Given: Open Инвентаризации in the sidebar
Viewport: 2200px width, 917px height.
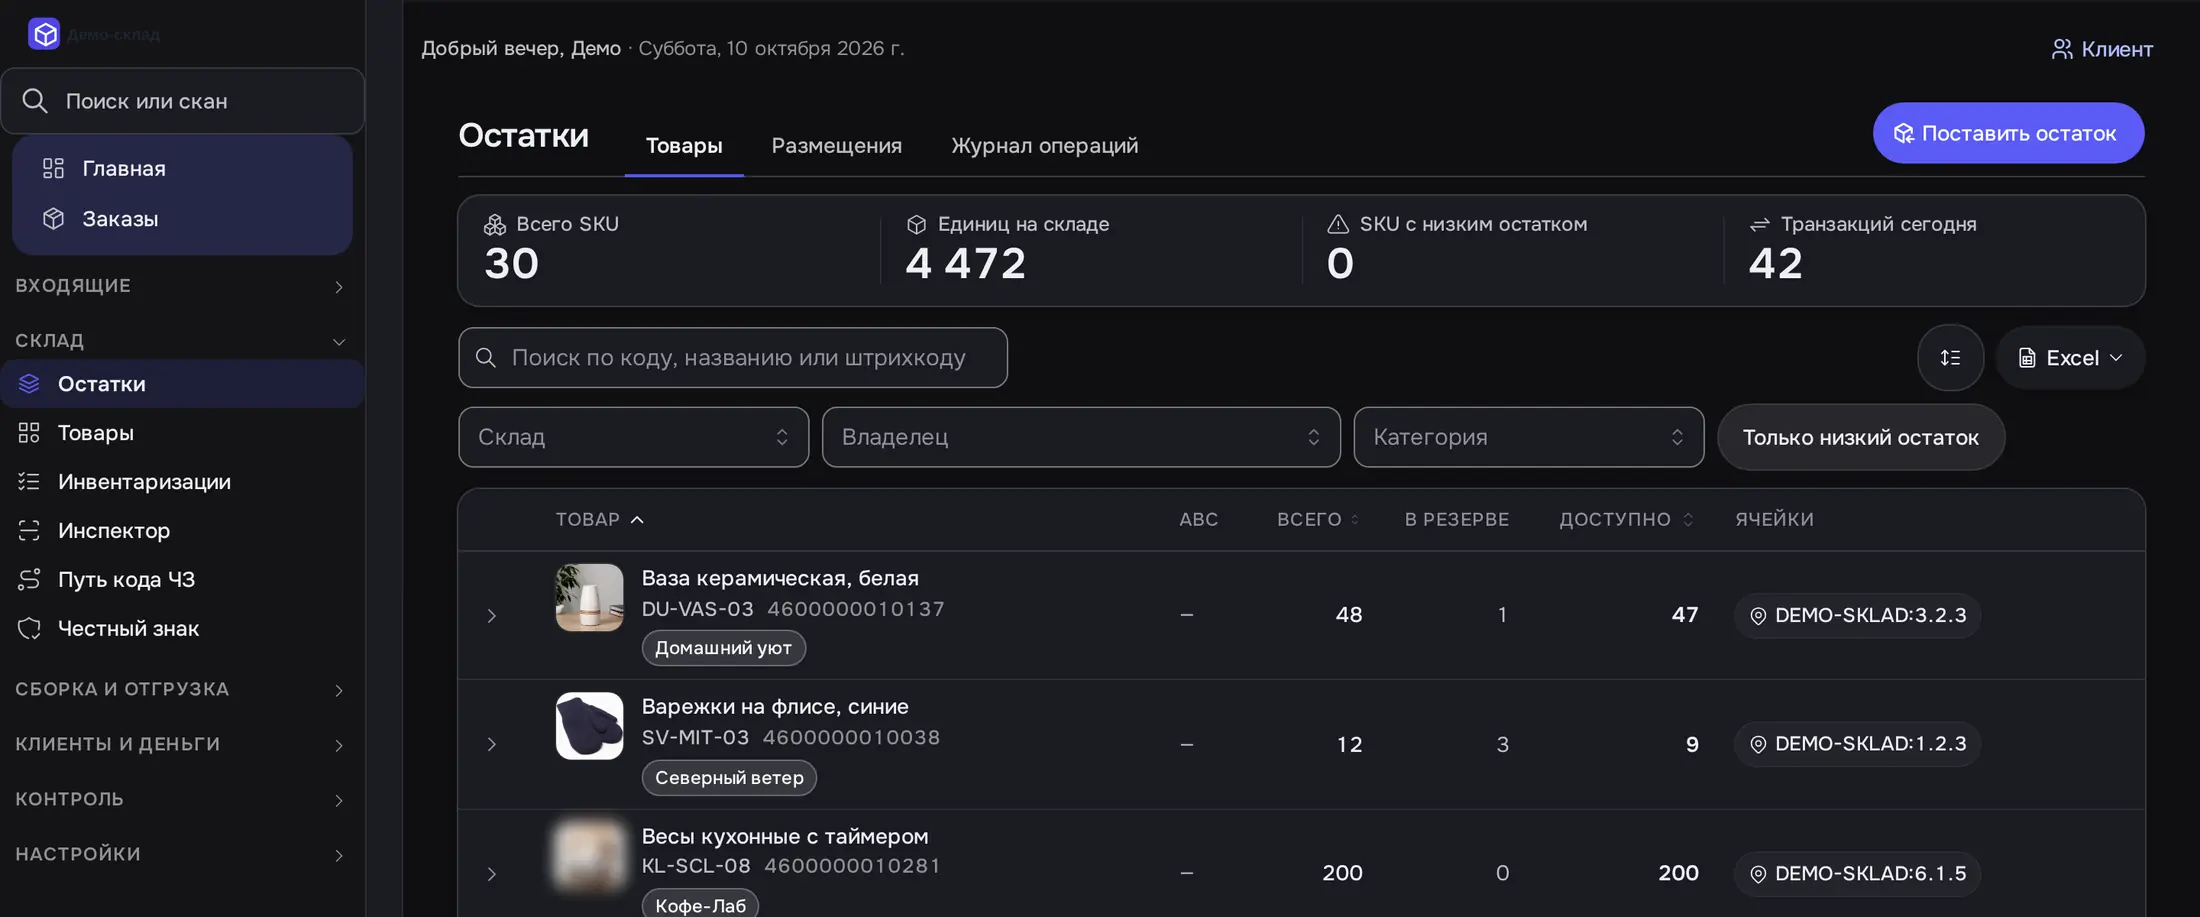Looking at the screenshot, I should [182, 482].
